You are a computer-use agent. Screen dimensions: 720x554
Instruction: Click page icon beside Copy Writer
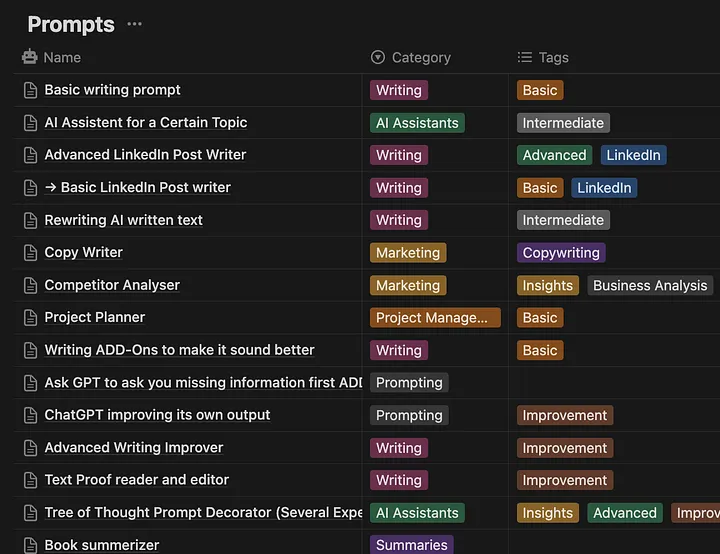(x=30, y=253)
